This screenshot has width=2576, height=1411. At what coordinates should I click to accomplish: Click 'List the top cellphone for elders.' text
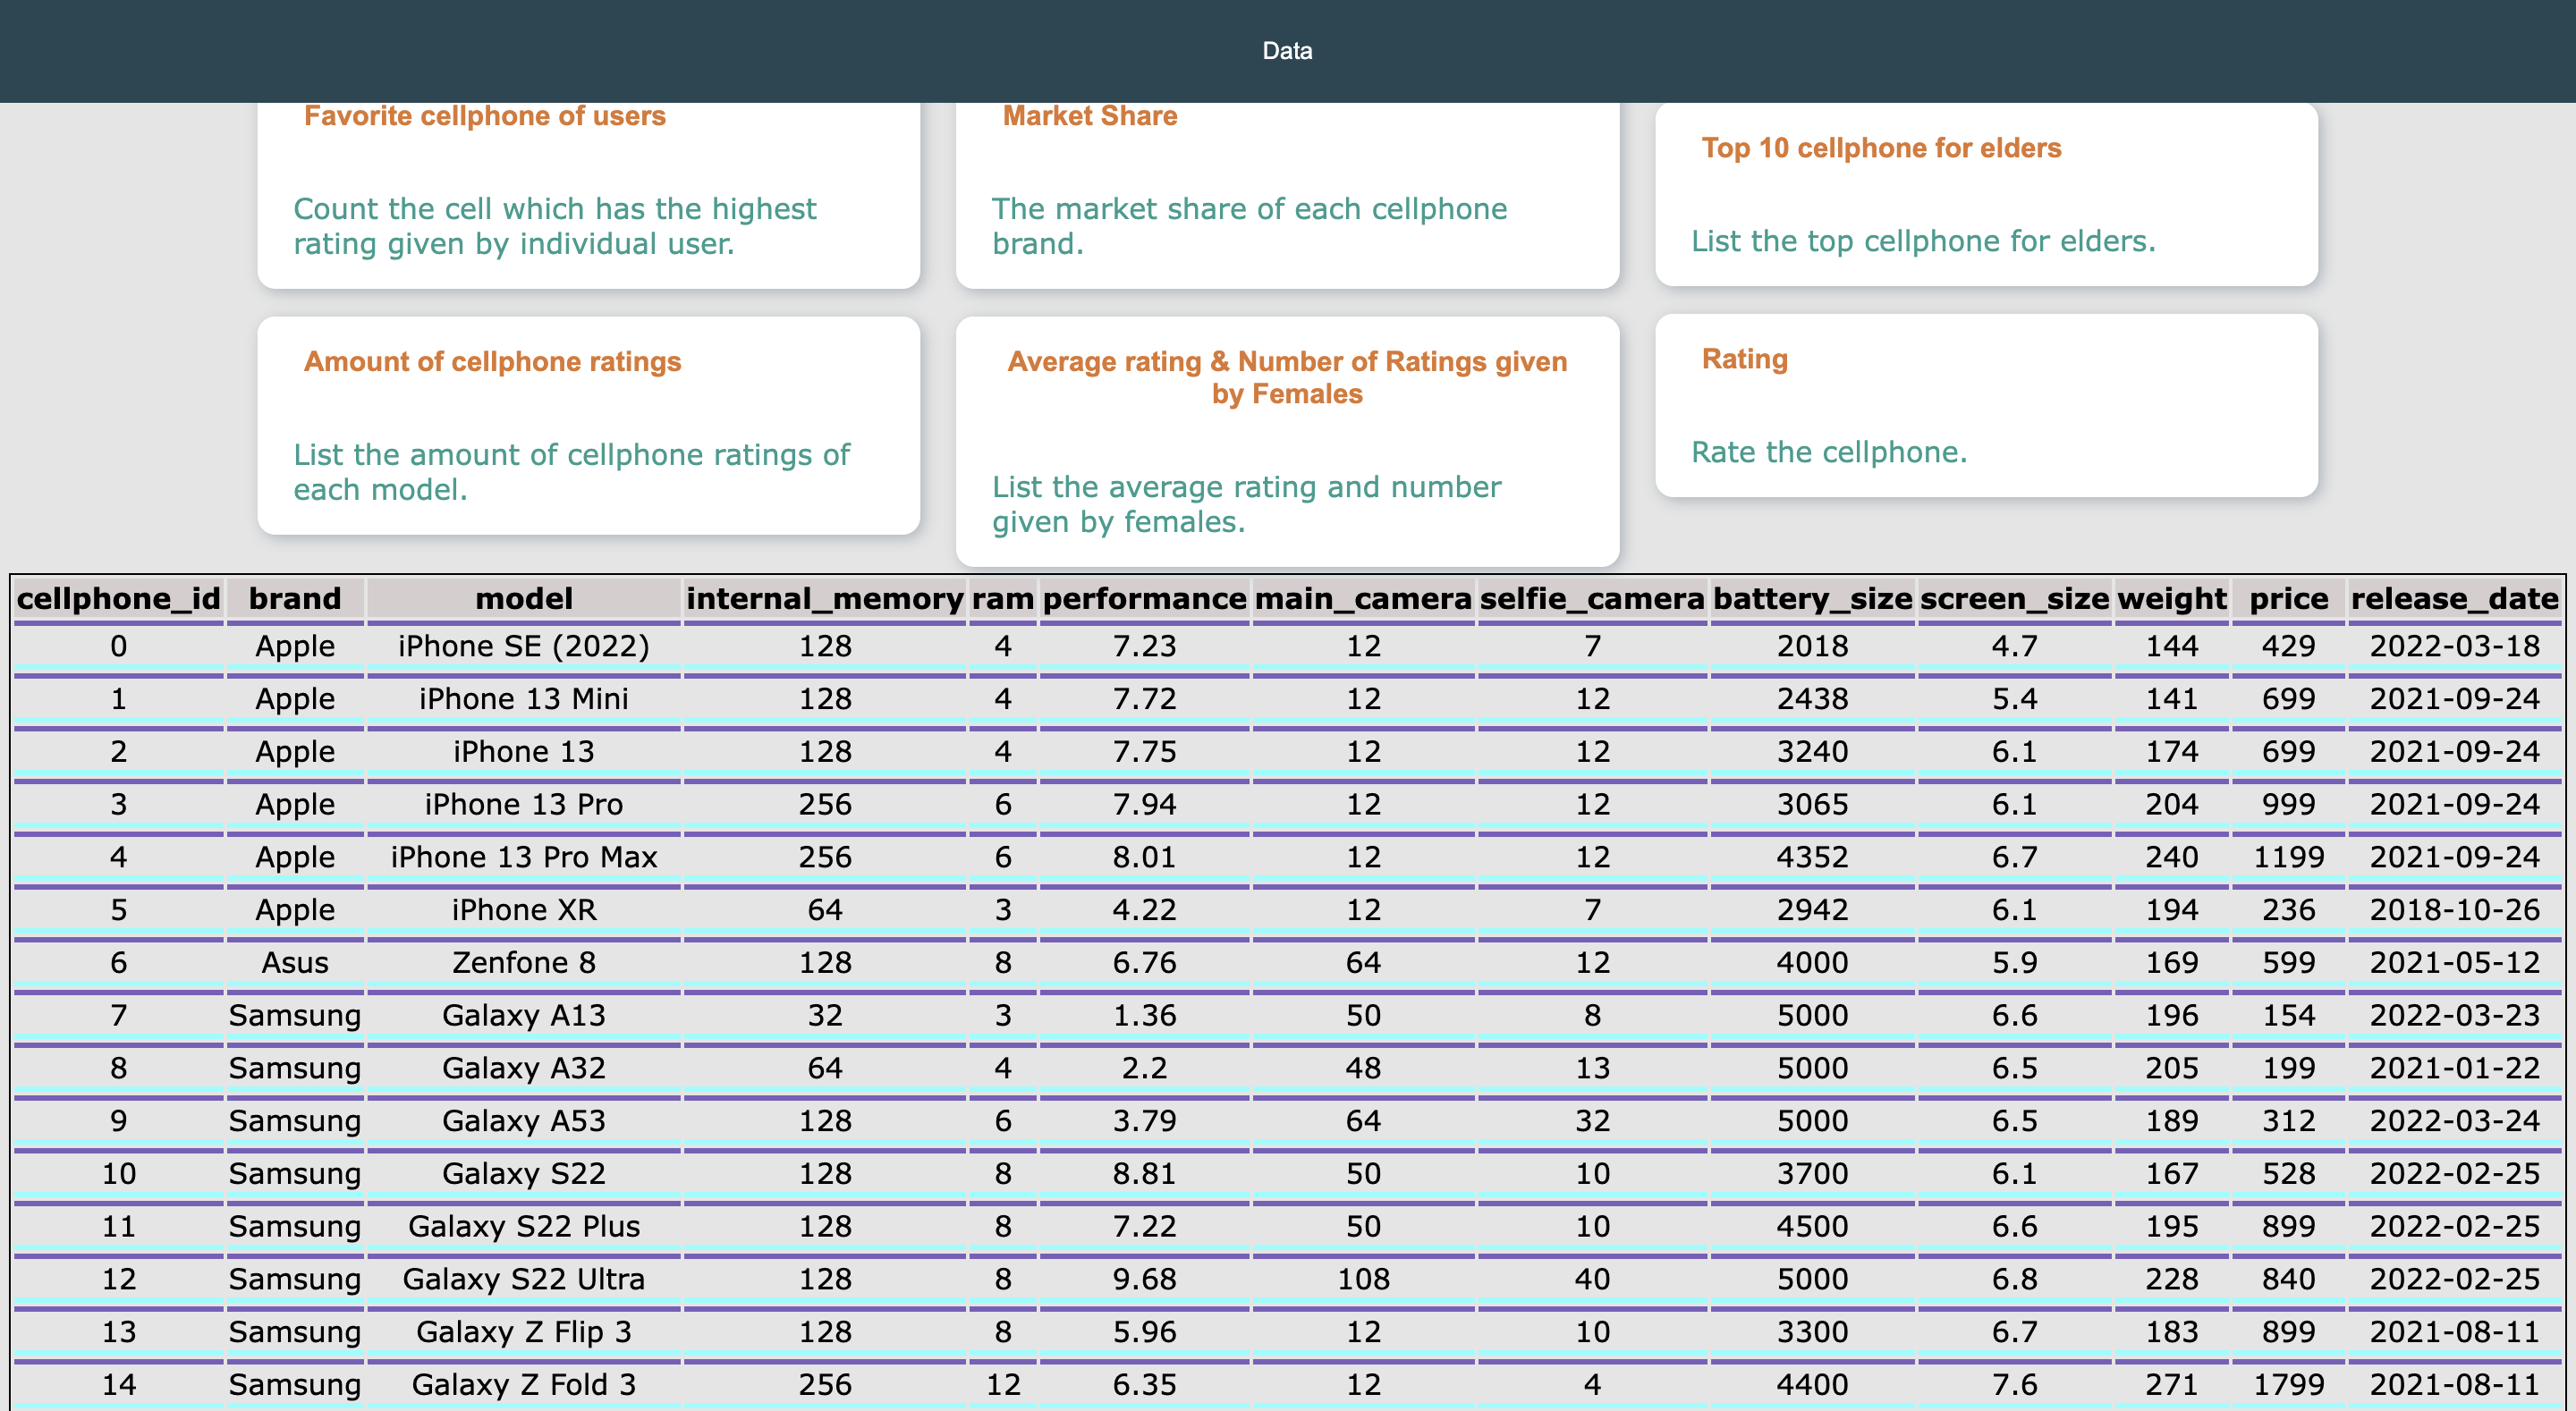pyautogui.click(x=1922, y=241)
